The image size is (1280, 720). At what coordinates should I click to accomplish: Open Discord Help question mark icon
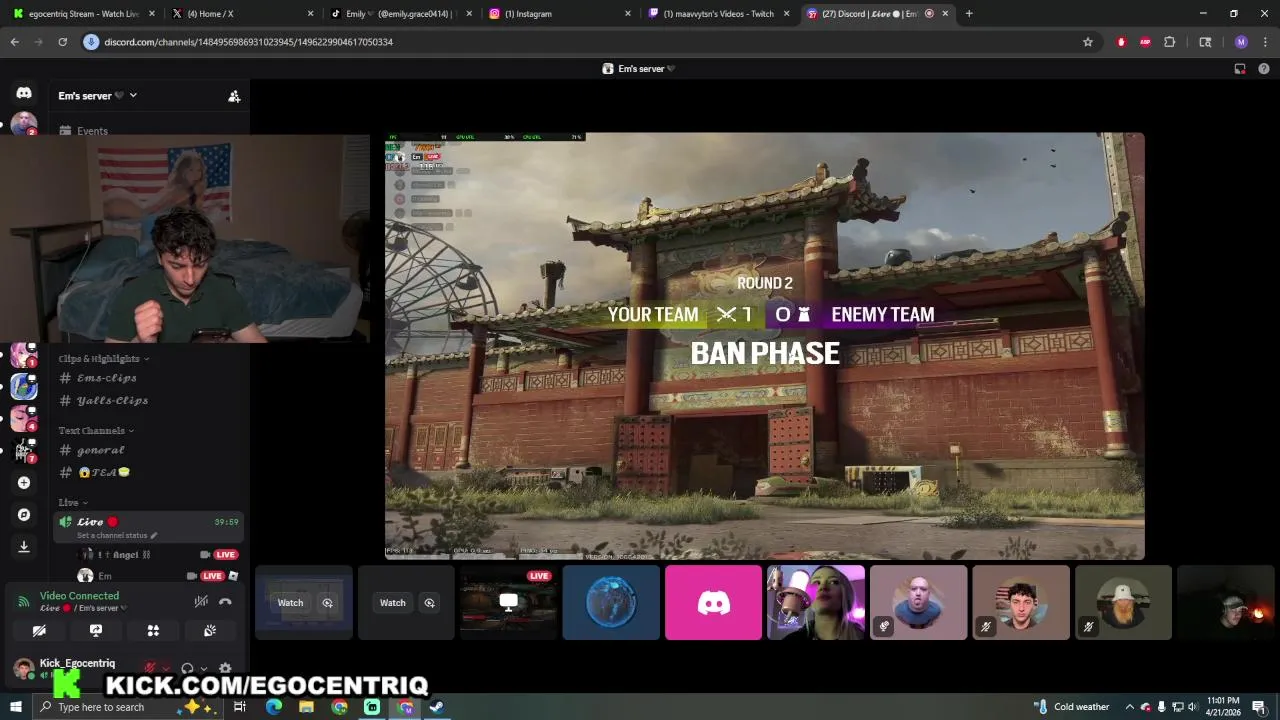coord(1264,69)
